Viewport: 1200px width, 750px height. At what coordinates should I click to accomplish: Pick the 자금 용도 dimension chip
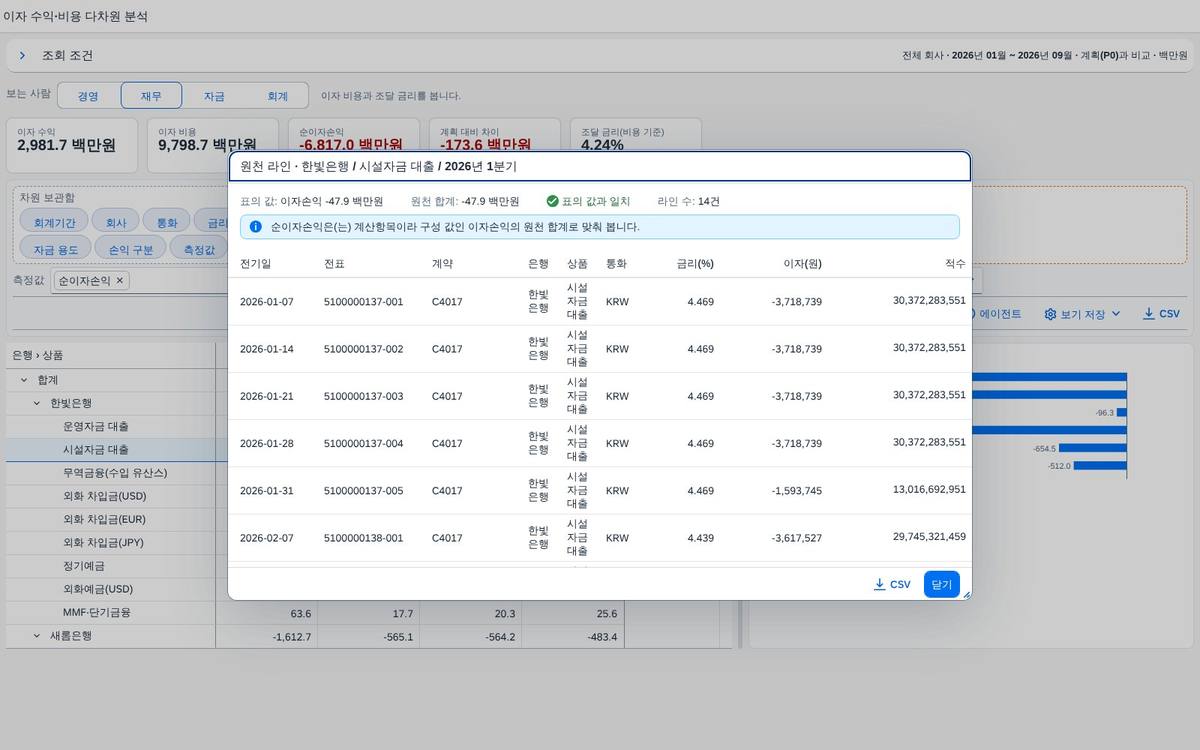(56, 249)
